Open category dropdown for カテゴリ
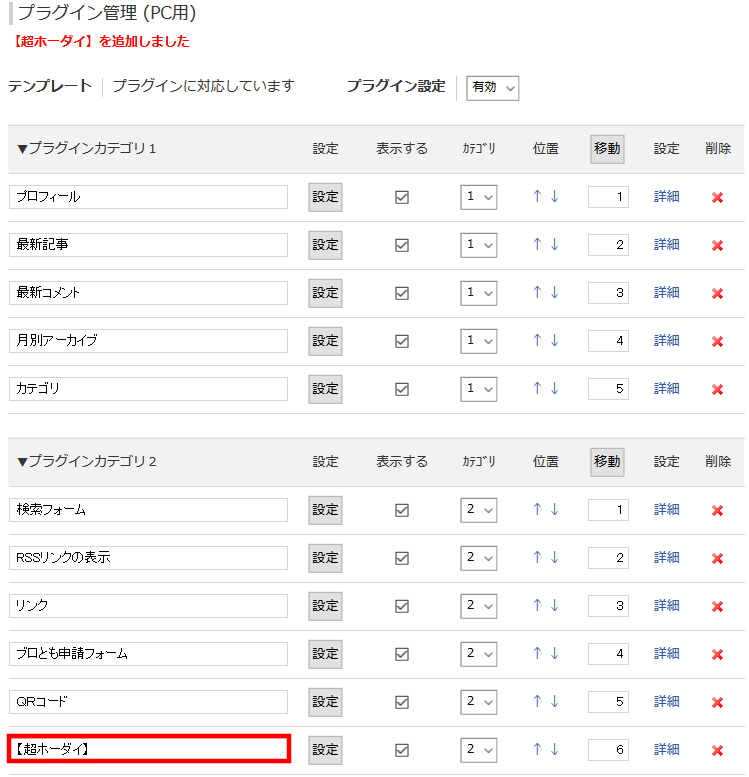 478,389
